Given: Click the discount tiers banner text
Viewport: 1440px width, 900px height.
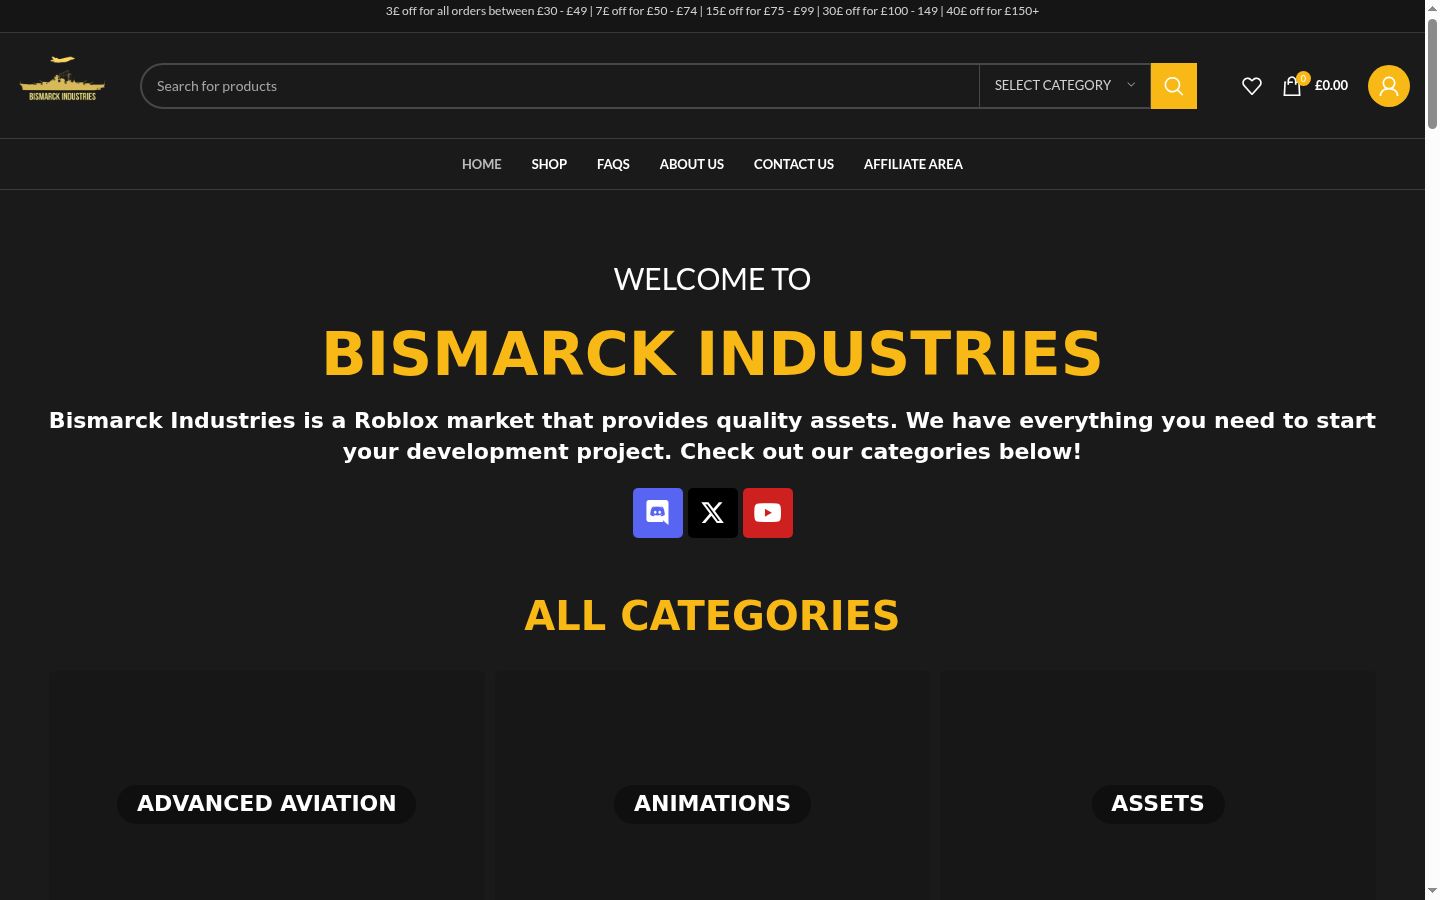Looking at the screenshot, I should coord(712,11).
